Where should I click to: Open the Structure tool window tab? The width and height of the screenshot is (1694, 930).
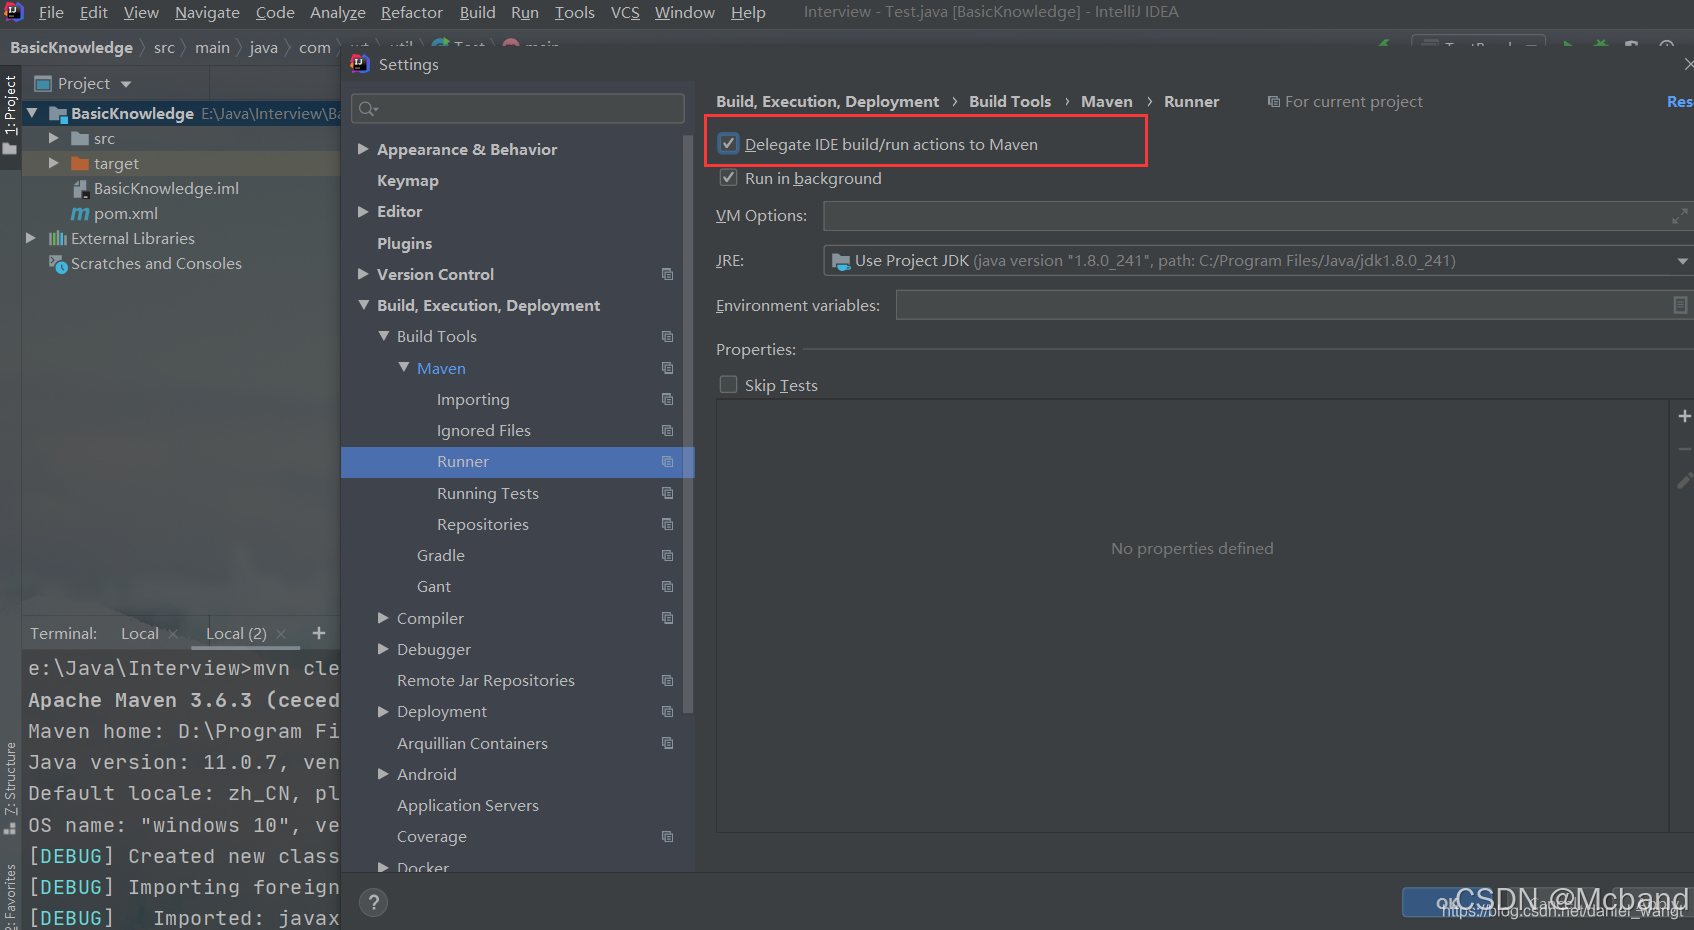(x=10, y=778)
